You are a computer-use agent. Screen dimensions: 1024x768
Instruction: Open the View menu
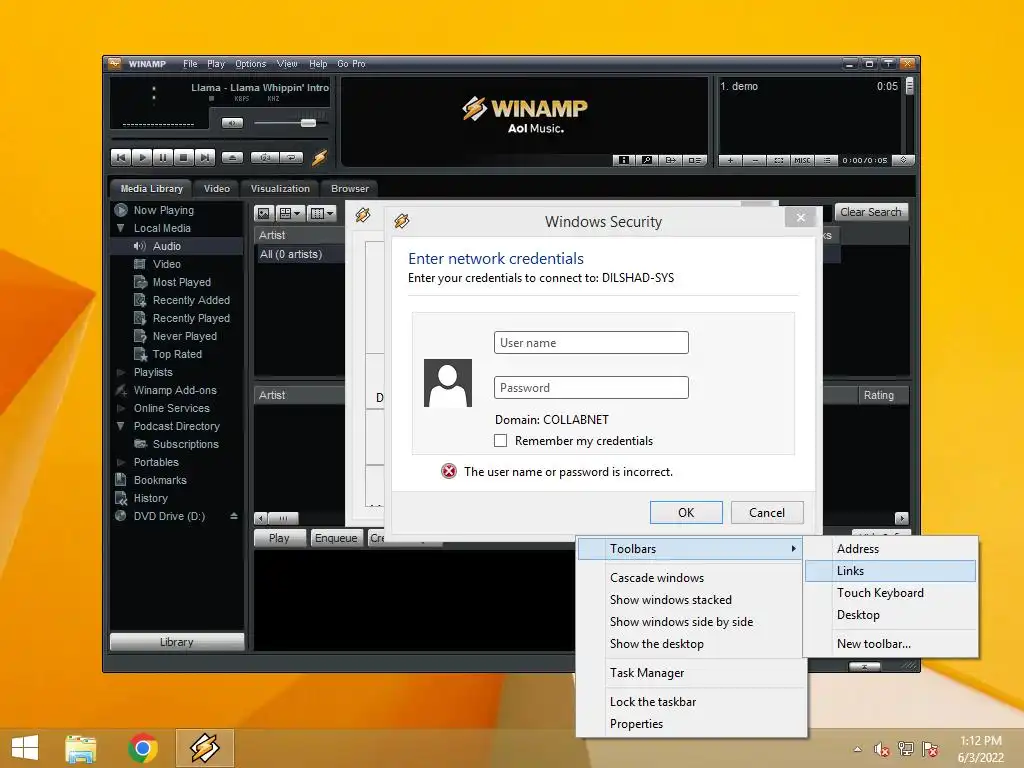point(287,64)
